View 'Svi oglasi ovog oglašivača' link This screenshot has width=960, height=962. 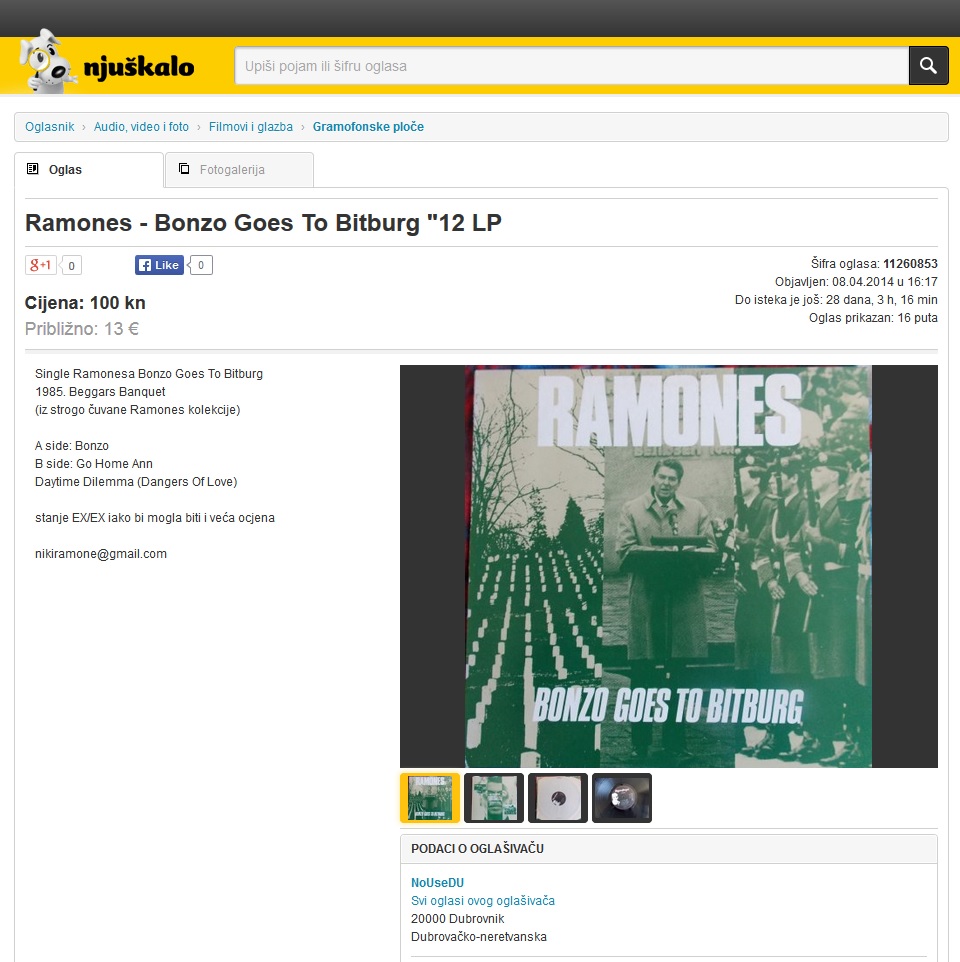tap(483, 901)
